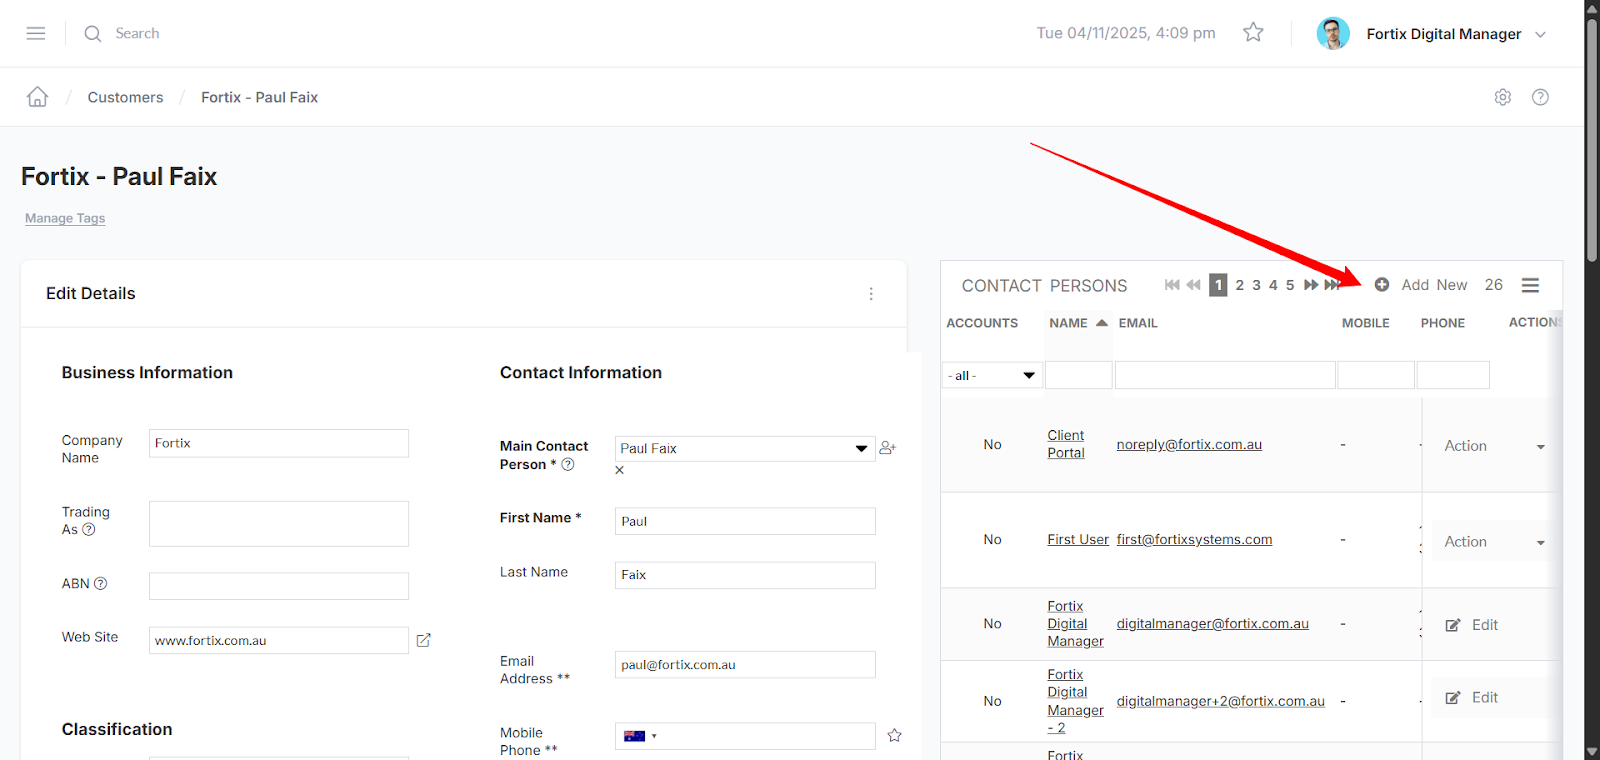Open the Accounts filter '- all -' dropdown
This screenshot has width=1600, height=760.
click(992, 376)
